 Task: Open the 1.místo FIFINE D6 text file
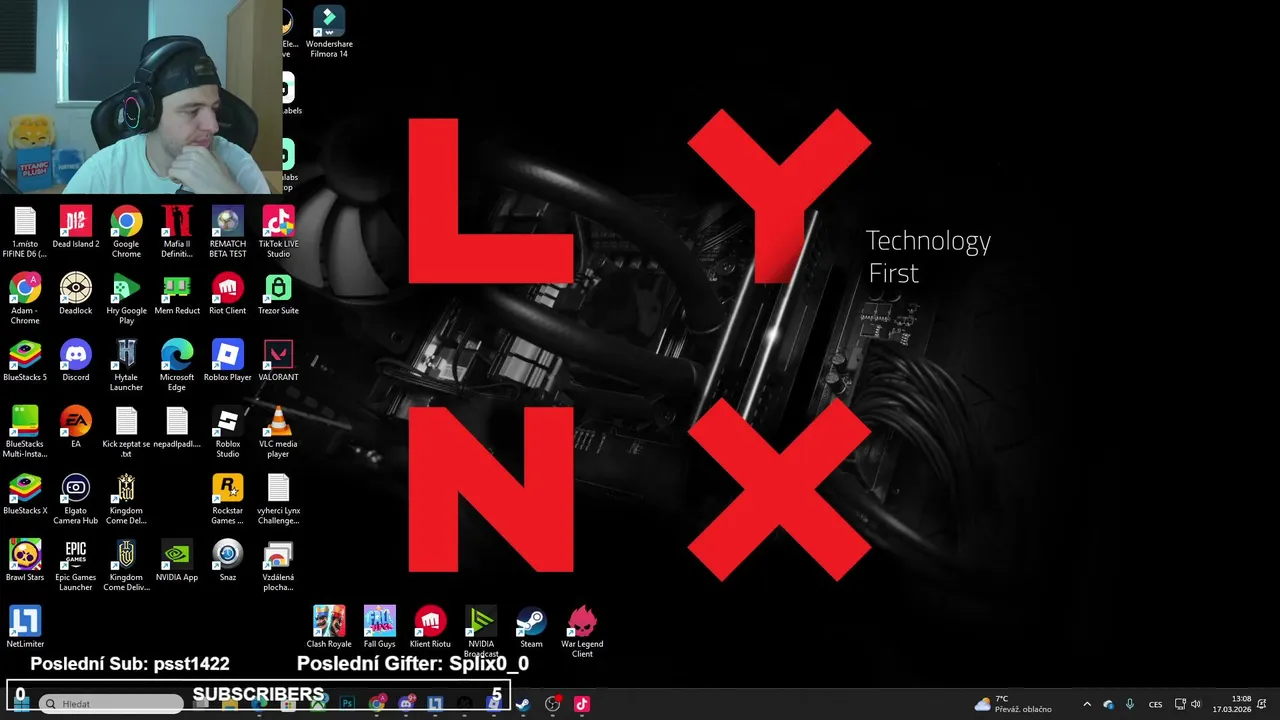[x=25, y=231]
